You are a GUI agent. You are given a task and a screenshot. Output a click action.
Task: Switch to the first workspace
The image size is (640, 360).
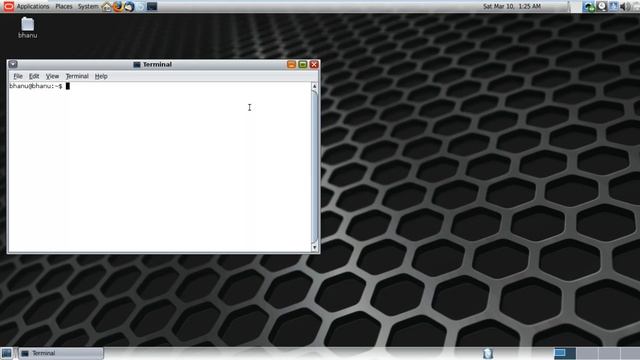click(x=564, y=353)
